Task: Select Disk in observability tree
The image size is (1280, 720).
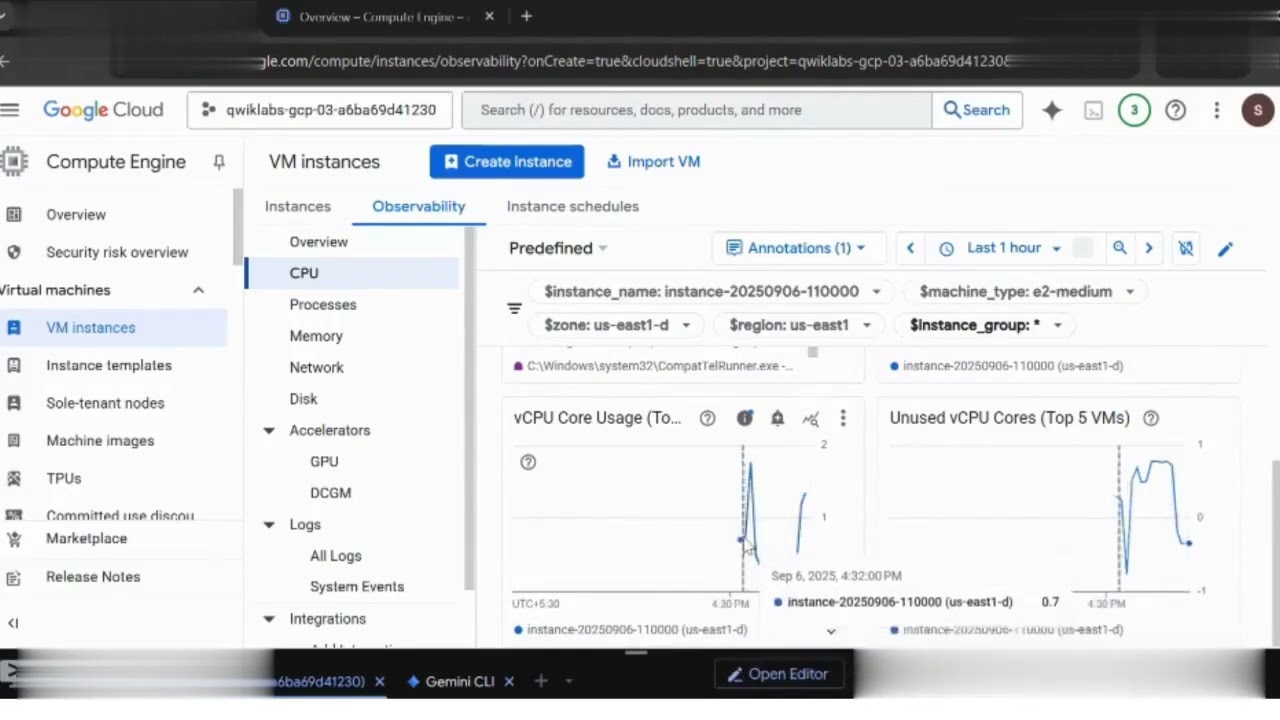Action: pos(304,399)
